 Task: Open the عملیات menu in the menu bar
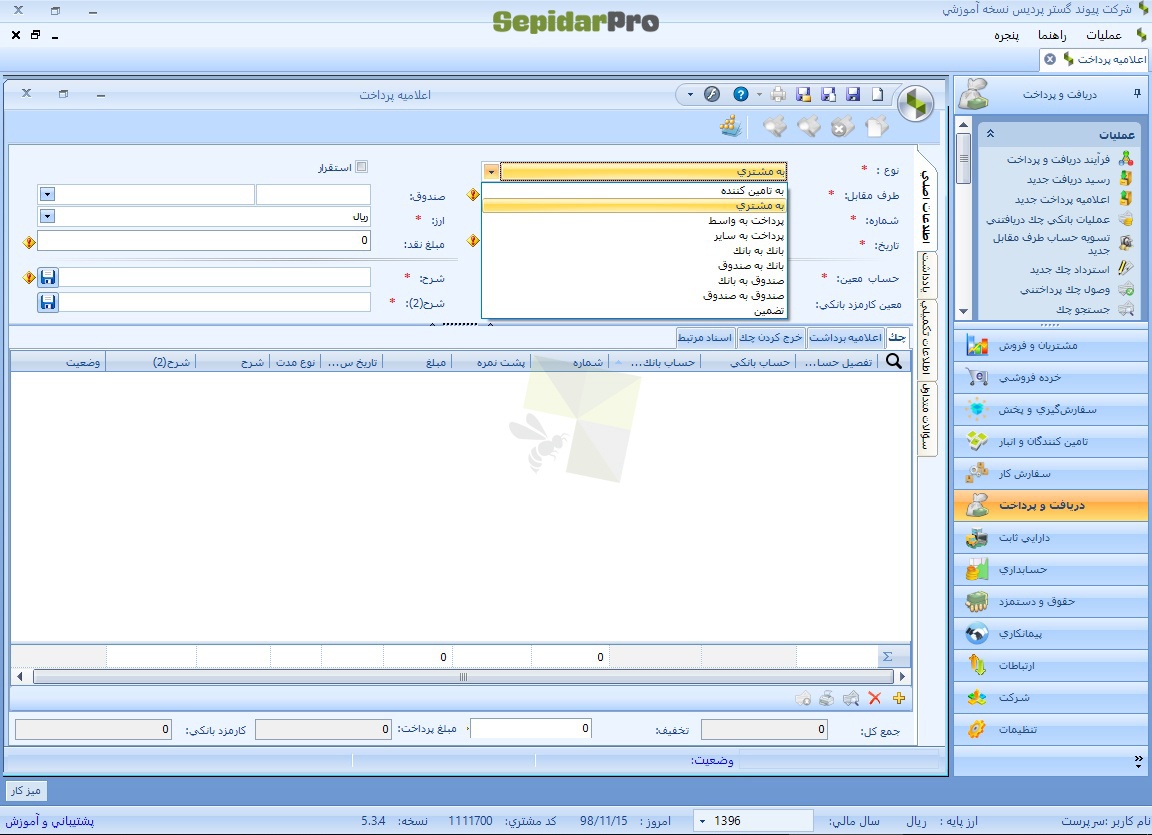click(x=1104, y=35)
